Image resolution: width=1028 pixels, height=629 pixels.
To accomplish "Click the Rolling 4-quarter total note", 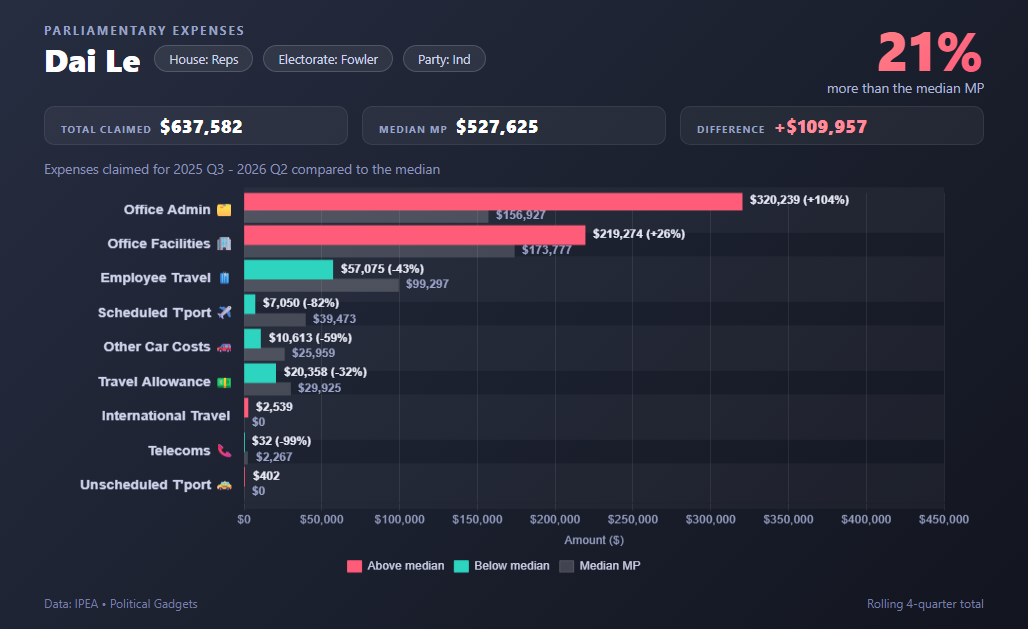I will pos(925,604).
